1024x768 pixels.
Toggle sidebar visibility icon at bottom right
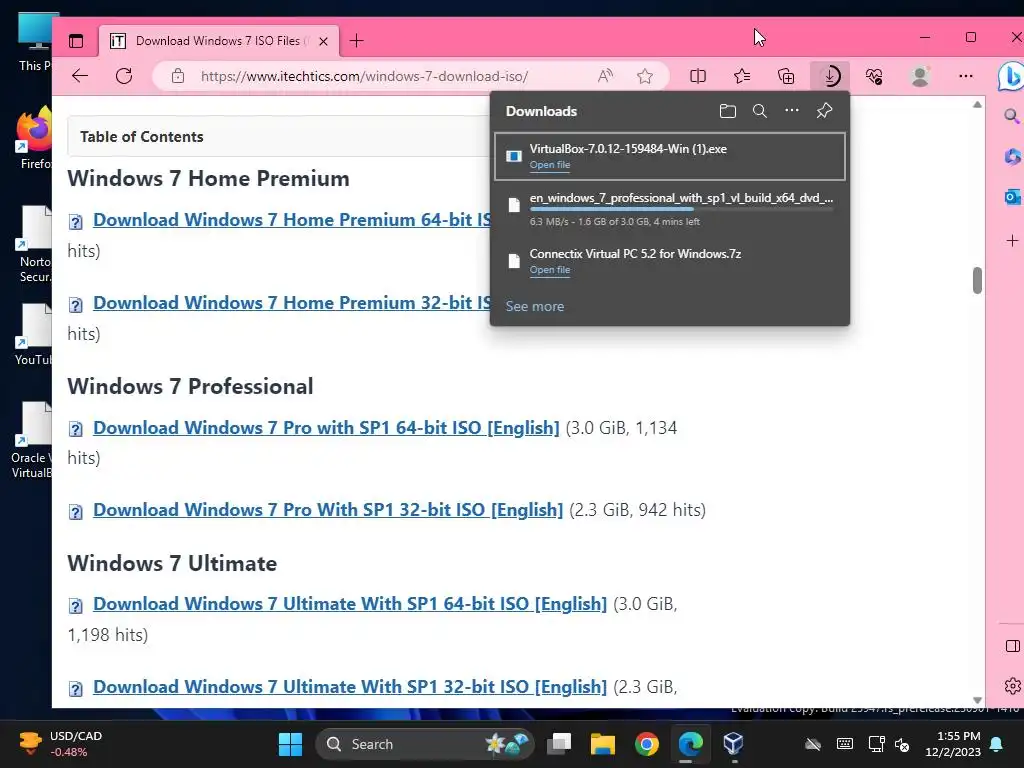tap(1013, 646)
